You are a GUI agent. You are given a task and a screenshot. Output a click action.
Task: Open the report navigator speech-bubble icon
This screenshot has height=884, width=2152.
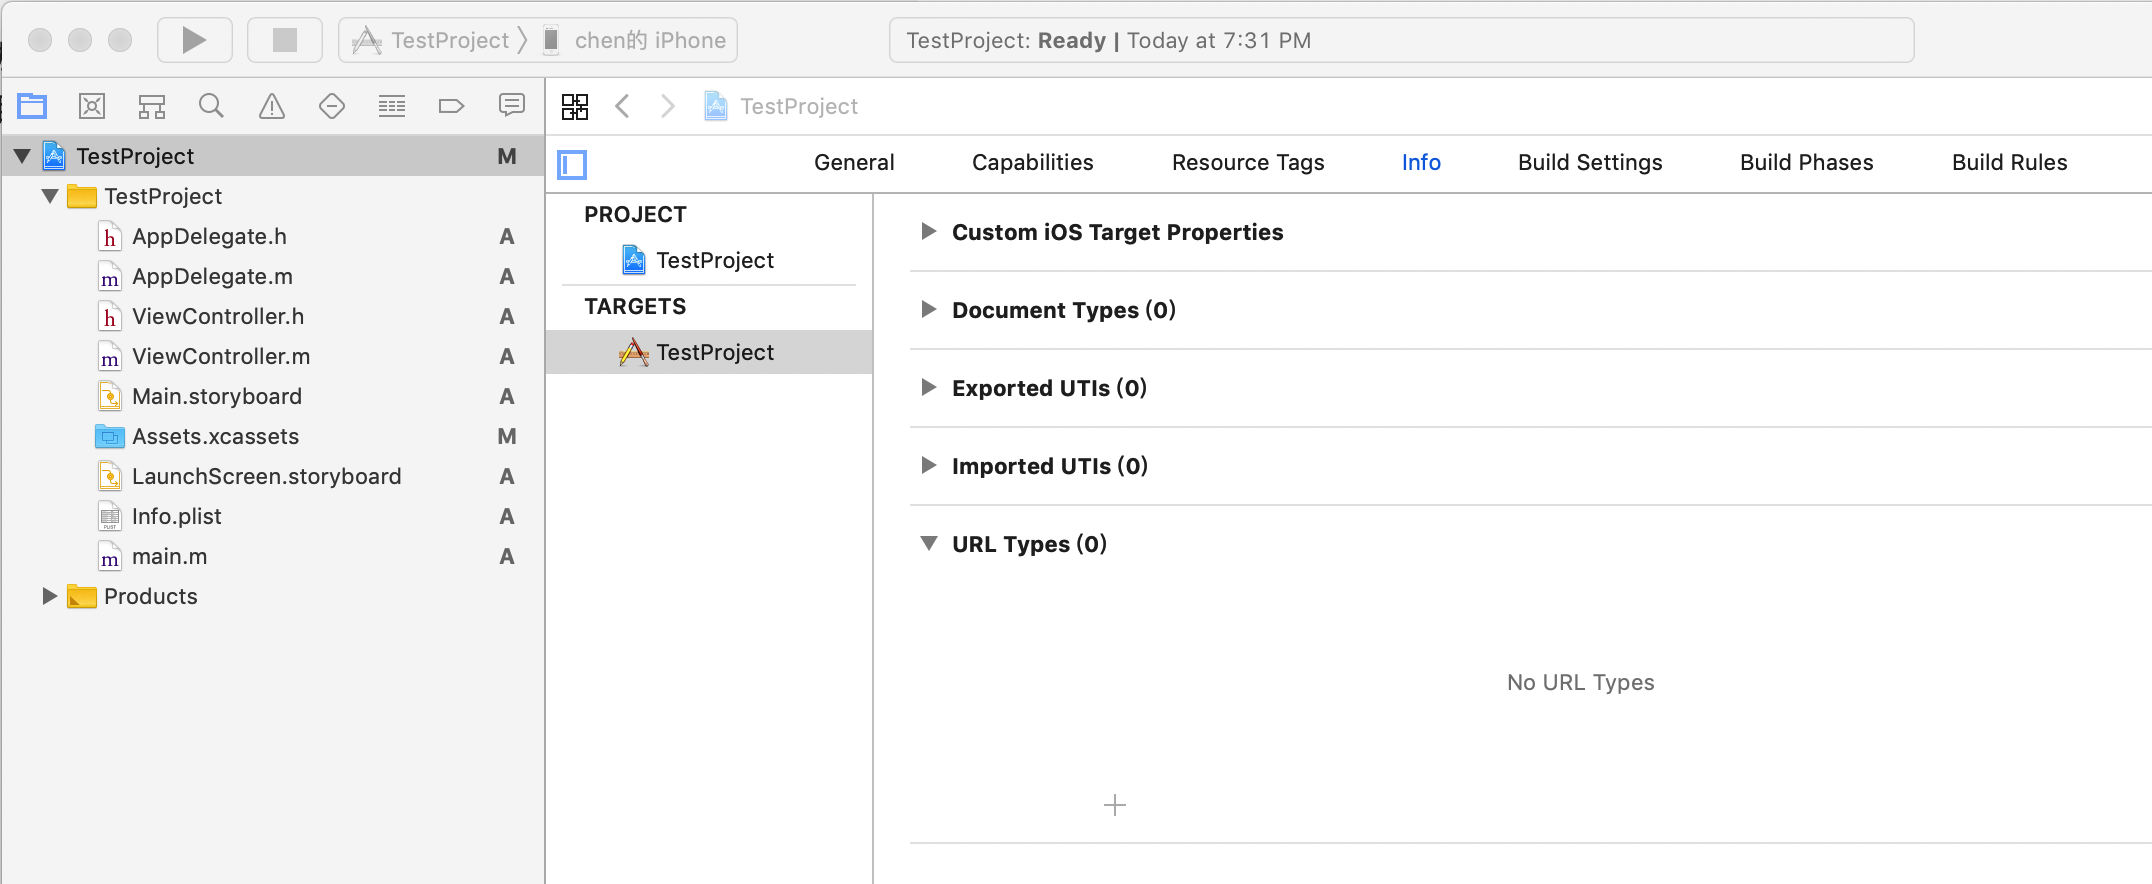pos(512,106)
